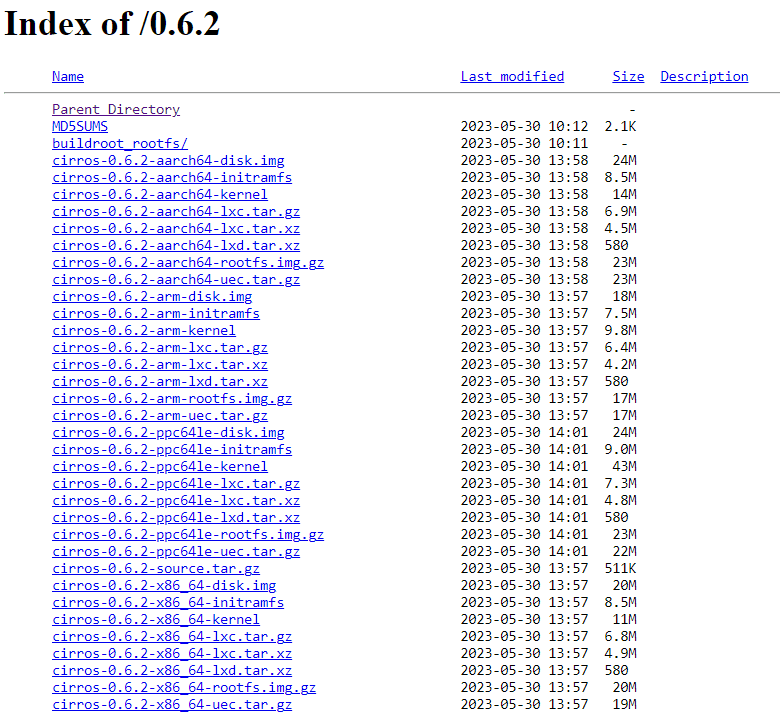Click the 6.8M size of x86_64-lxc.tar.gz

point(620,636)
